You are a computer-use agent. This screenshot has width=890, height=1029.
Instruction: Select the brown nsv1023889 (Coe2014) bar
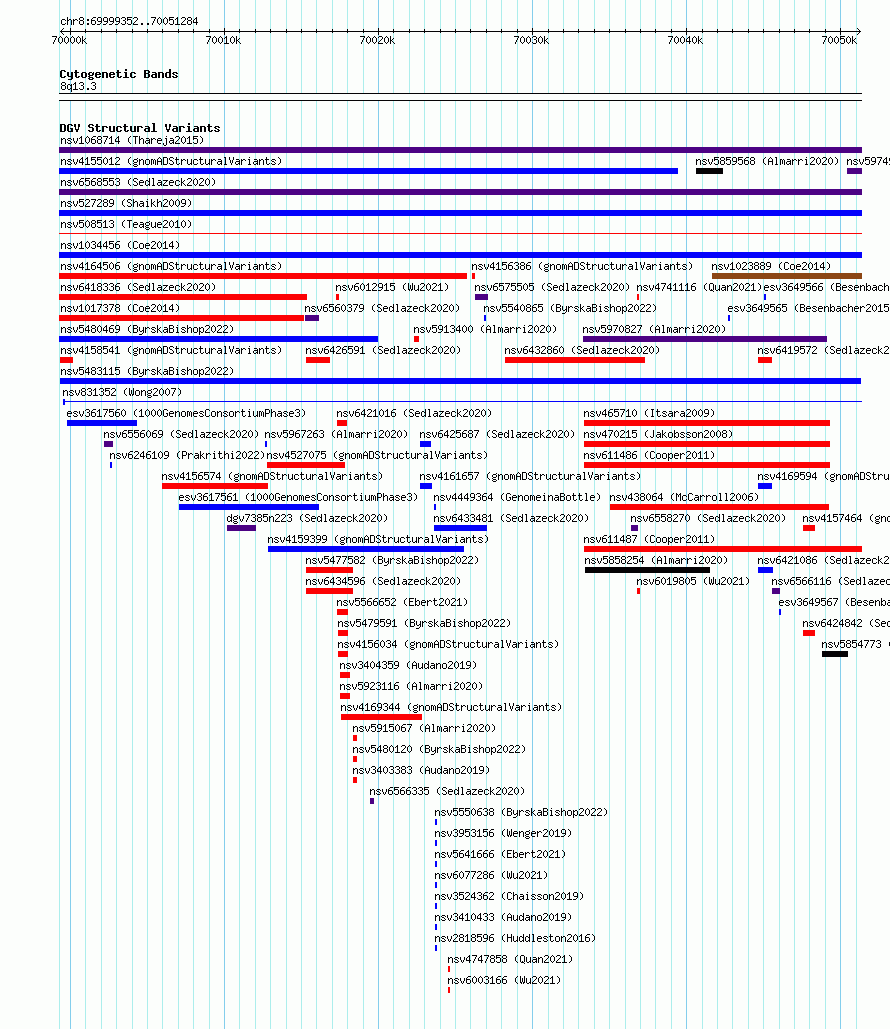pyautogui.click(x=787, y=276)
